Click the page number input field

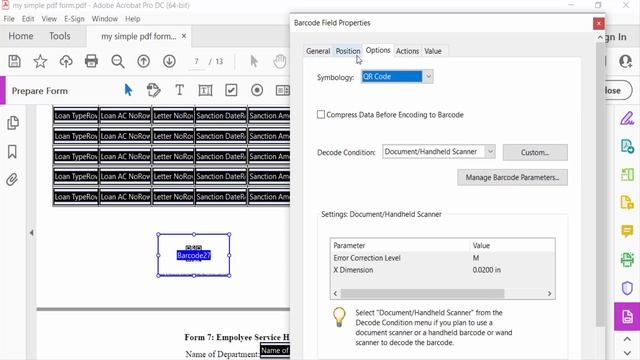pos(197,62)
